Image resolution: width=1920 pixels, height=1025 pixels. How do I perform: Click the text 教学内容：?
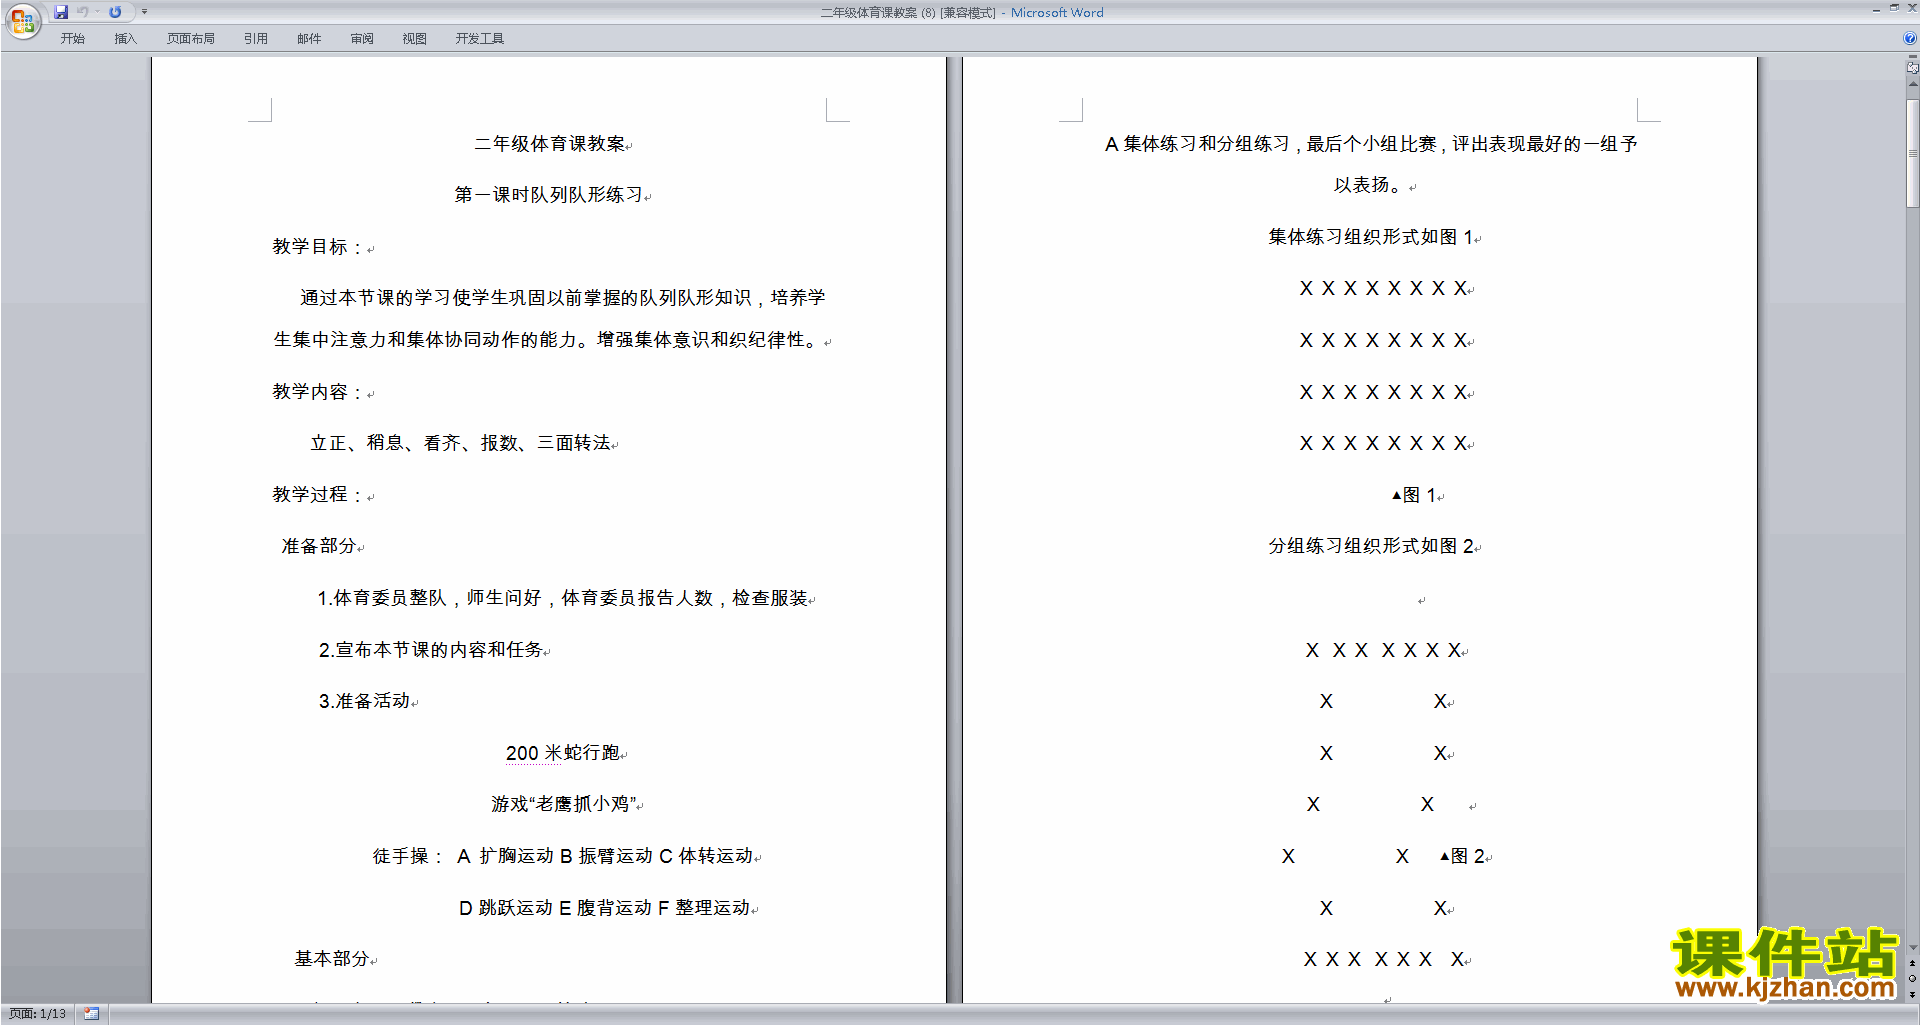319,392
